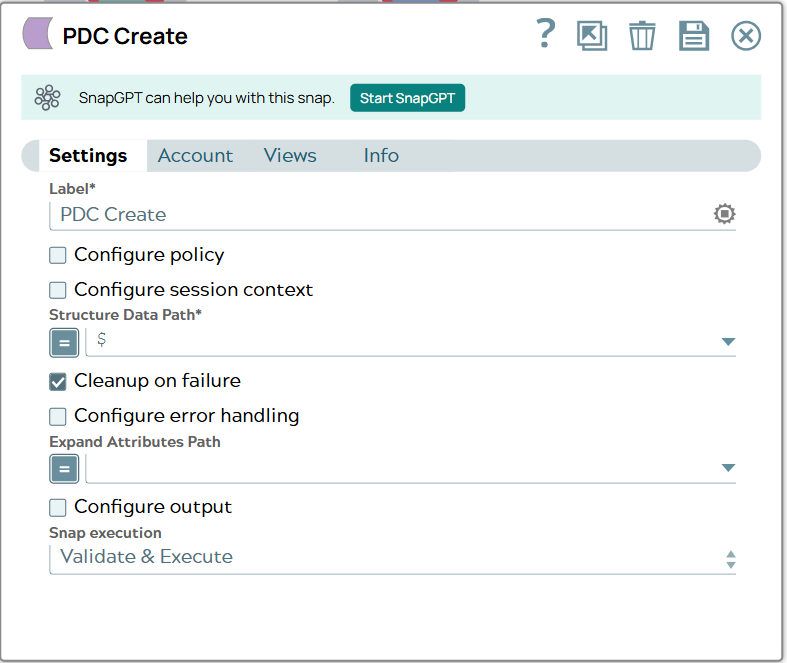Open Snap execution selector arrows
The height and width of the screenshot is (663, 787).
coord(731,559)
